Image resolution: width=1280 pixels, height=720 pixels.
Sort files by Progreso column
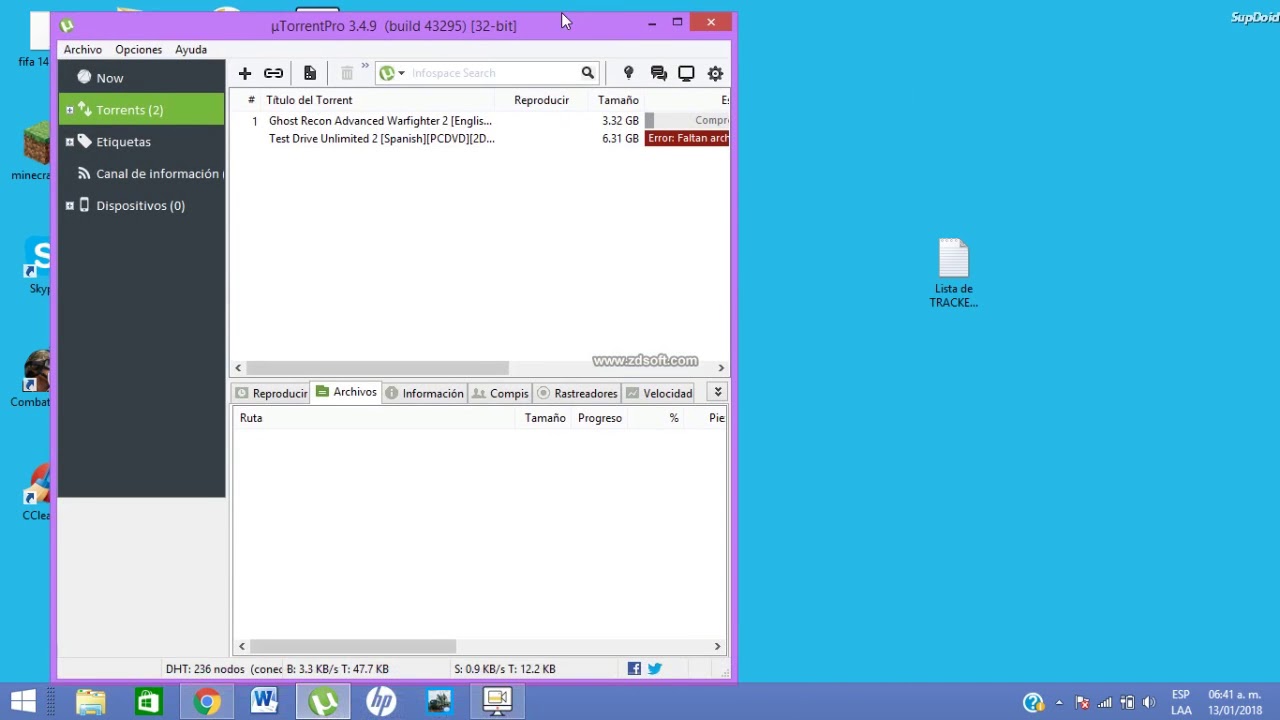point(600,418)
